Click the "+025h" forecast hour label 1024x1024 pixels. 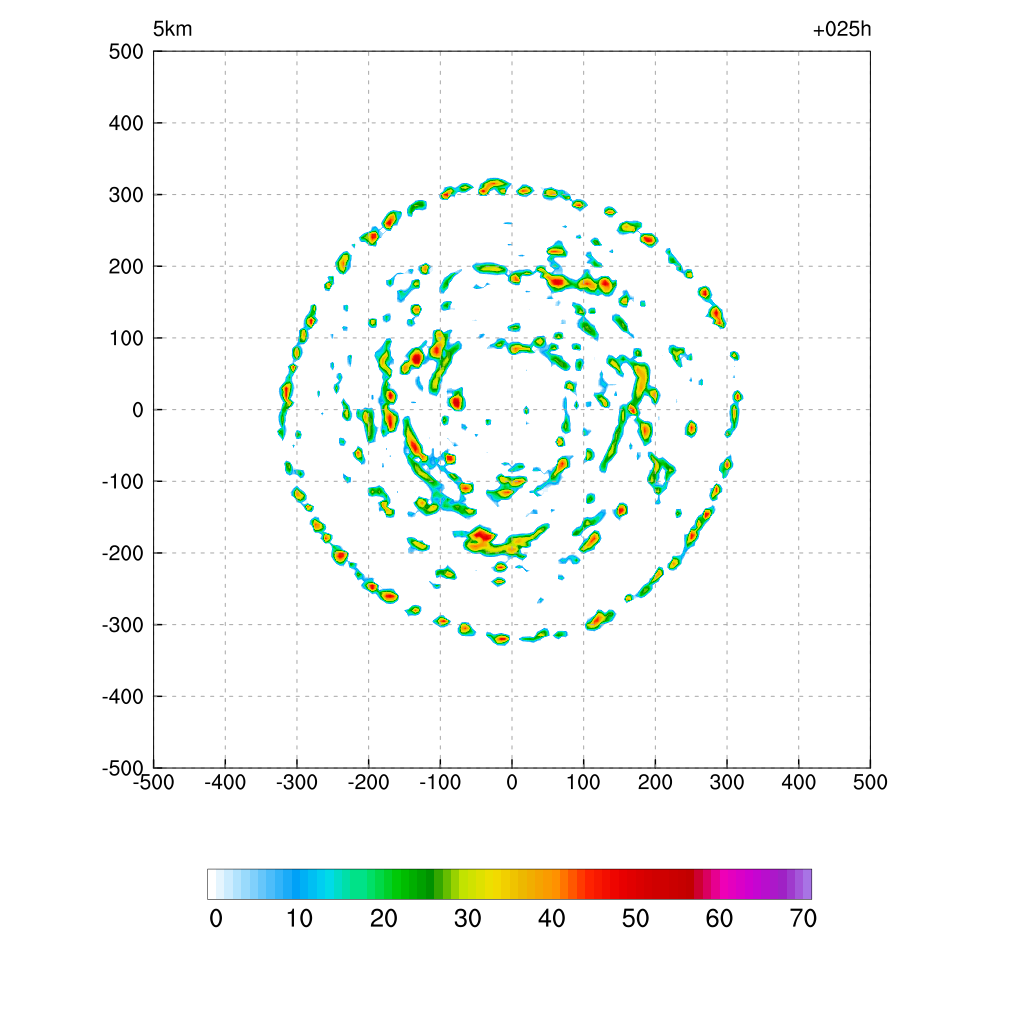click(x=842, y=29)
